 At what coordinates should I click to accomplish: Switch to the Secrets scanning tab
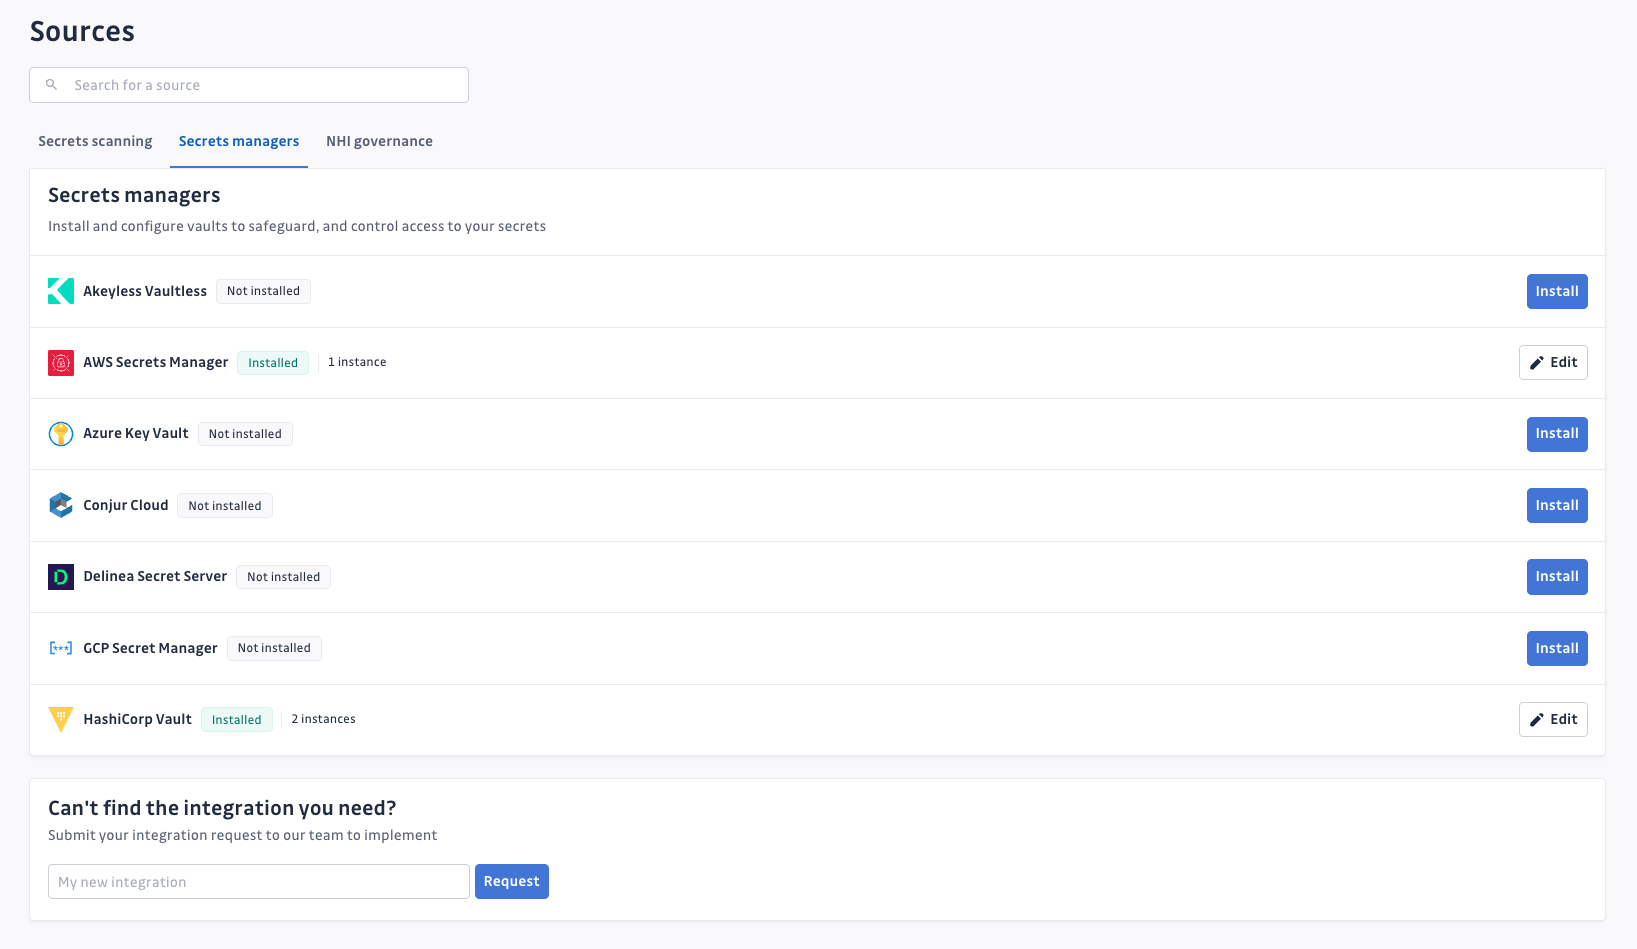tap(95, 141)
